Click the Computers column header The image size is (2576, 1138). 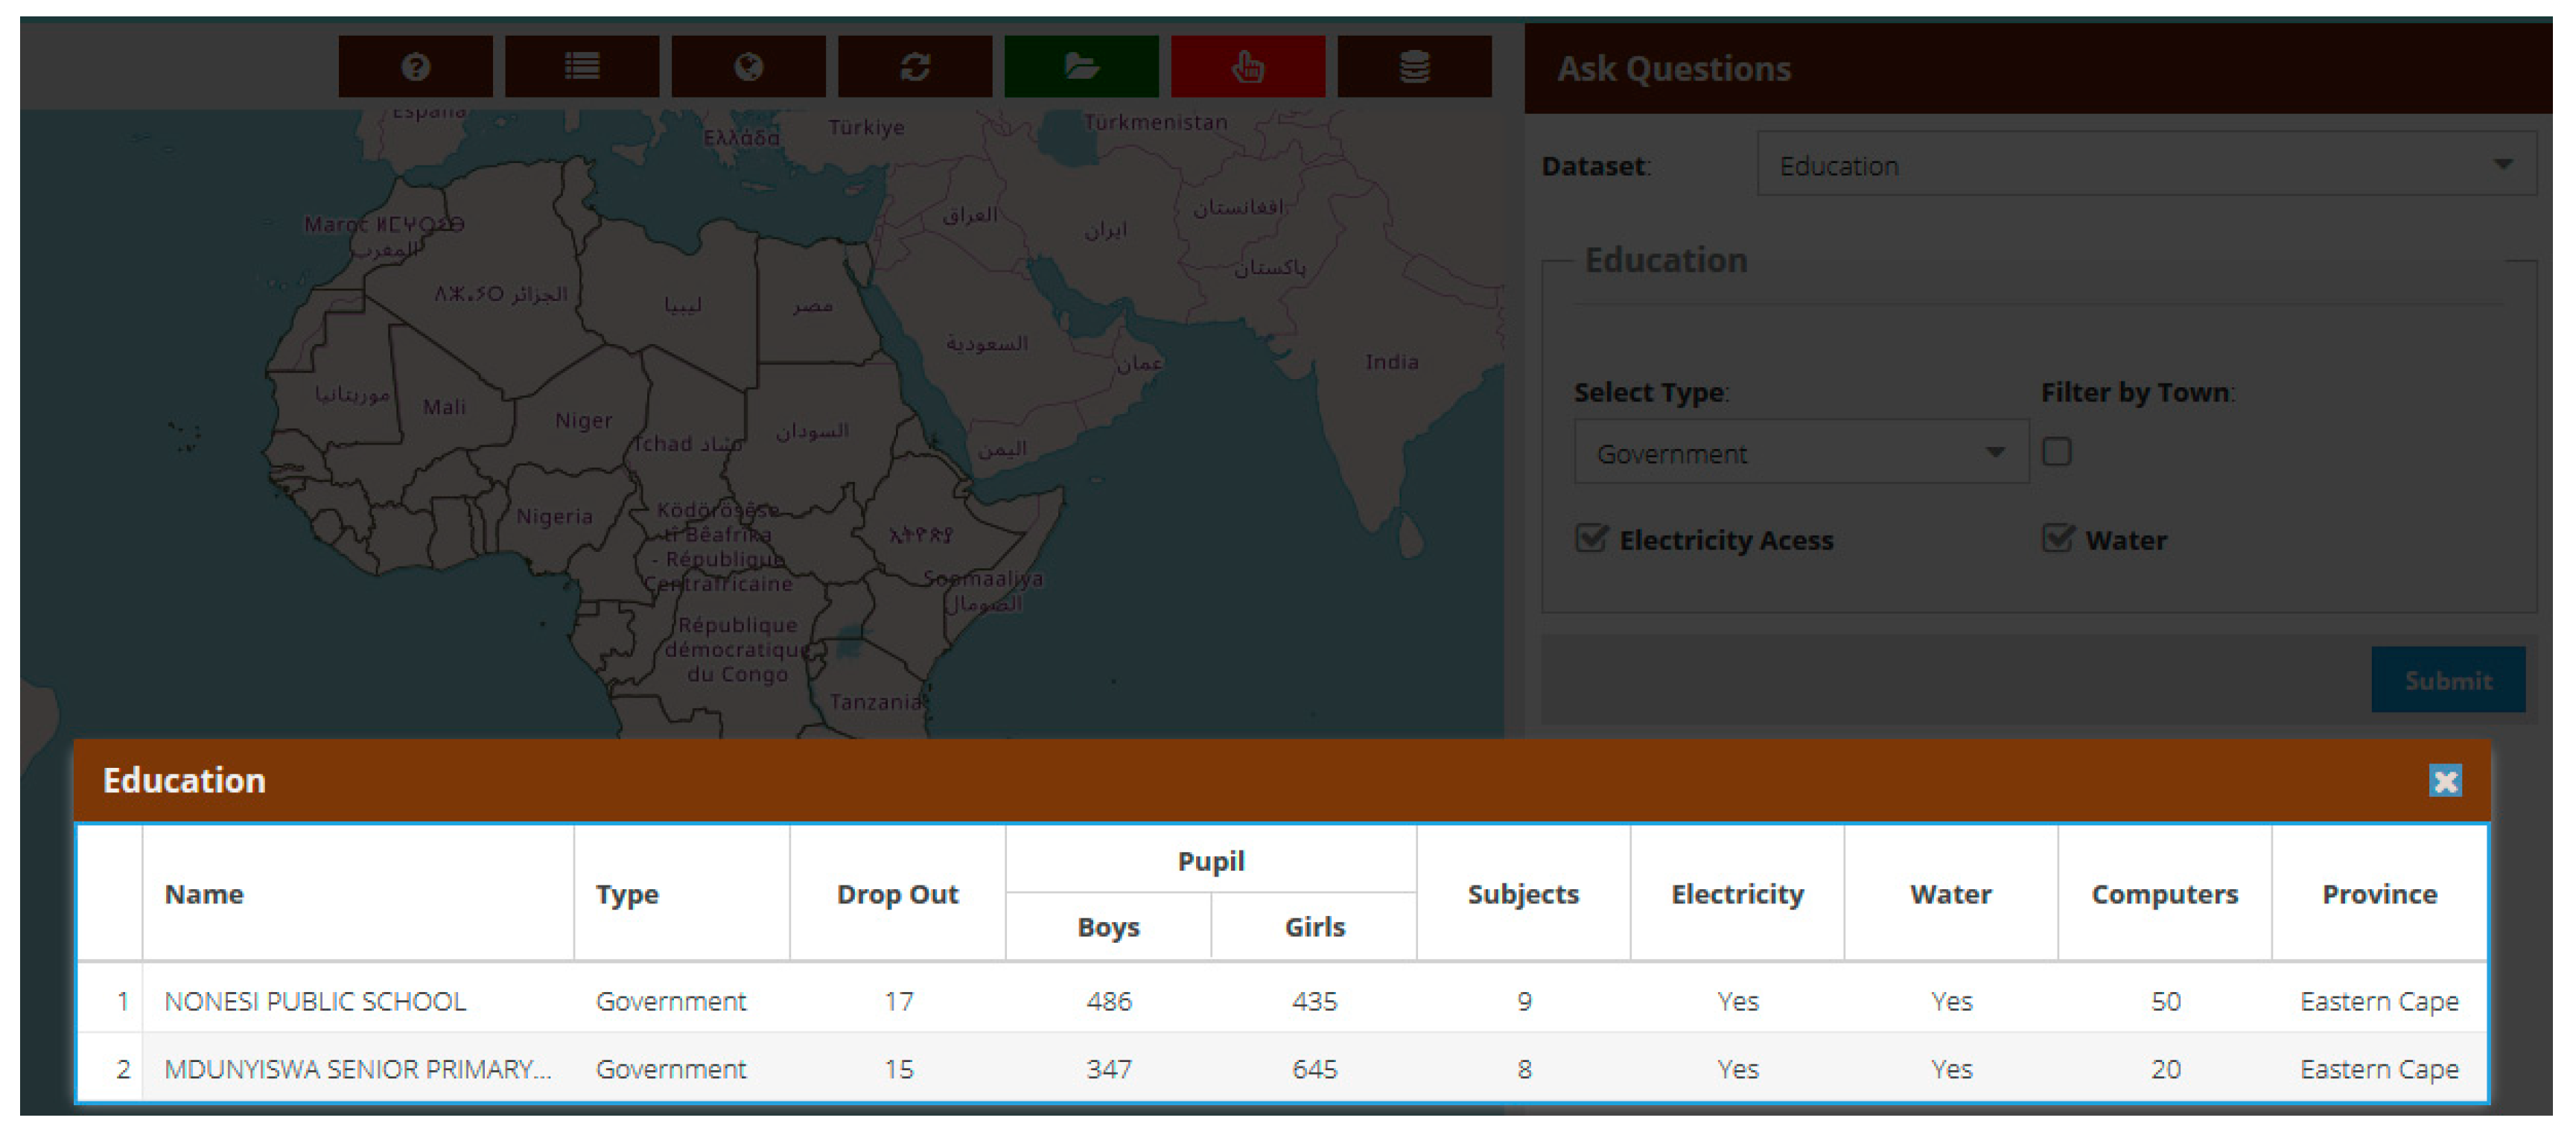click(2164, 894)
